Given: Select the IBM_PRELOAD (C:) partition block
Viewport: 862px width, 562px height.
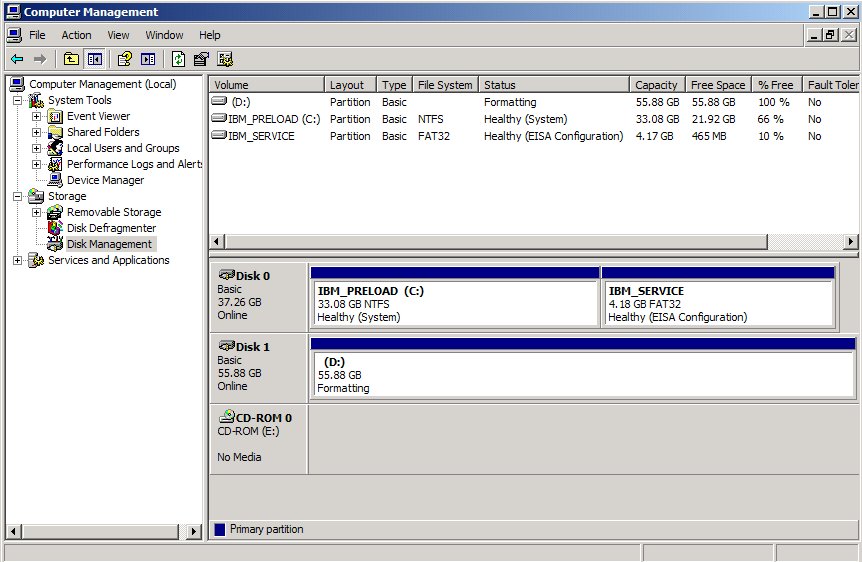Looking at the screenshot, I should click(x=455, y=303).
